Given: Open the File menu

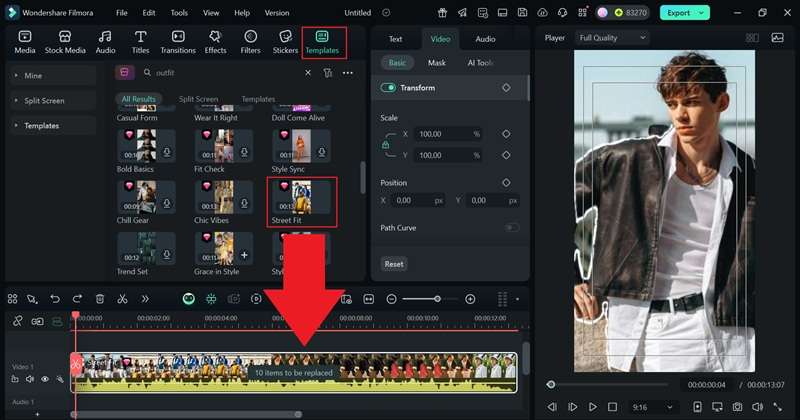Looking at the screenshot, I should coord(121,13).
